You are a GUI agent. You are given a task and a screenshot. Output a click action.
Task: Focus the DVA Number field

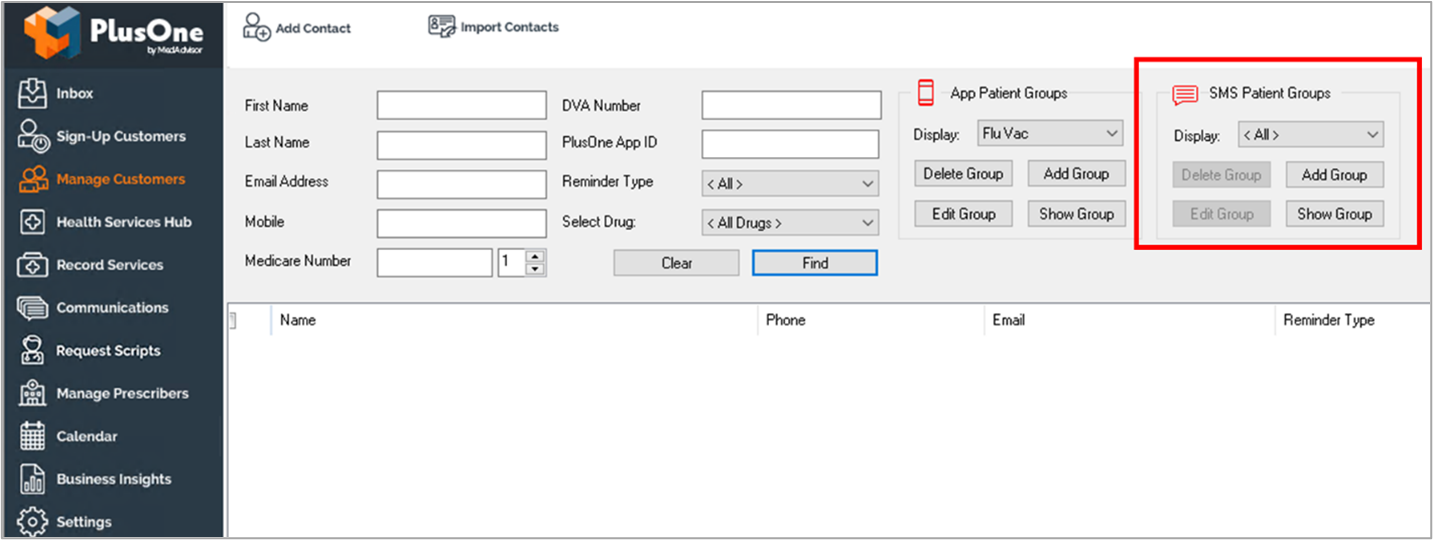click(x=791, y=105)
